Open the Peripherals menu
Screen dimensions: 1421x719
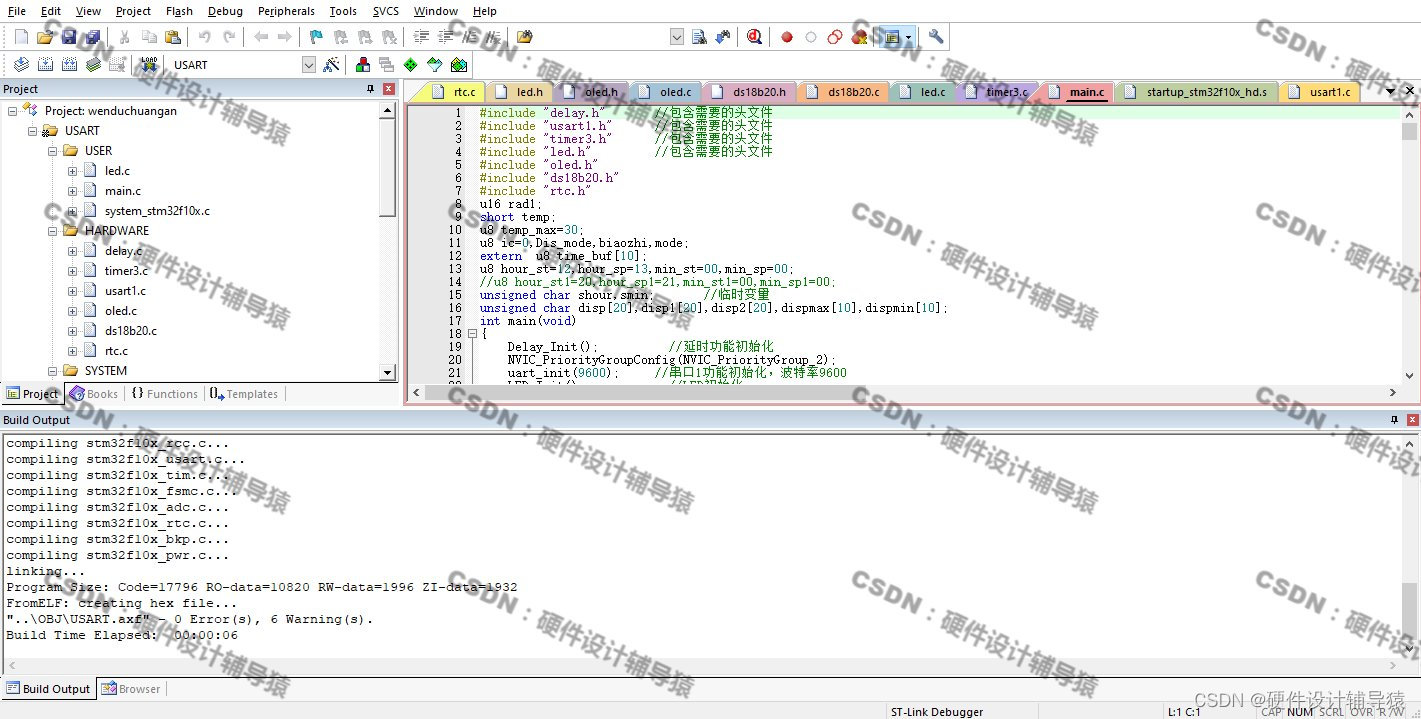(x=286, y=11)
